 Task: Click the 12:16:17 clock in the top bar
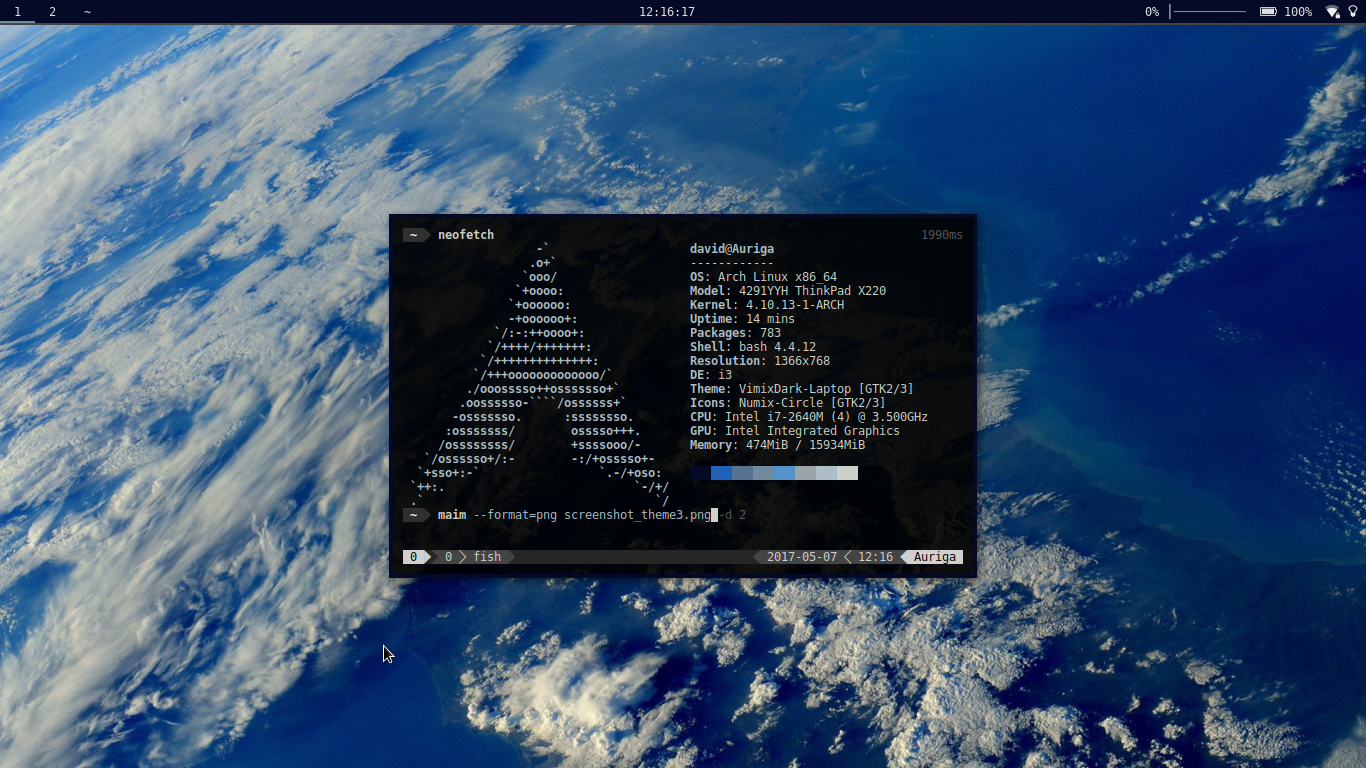click(x=667, y=12)
